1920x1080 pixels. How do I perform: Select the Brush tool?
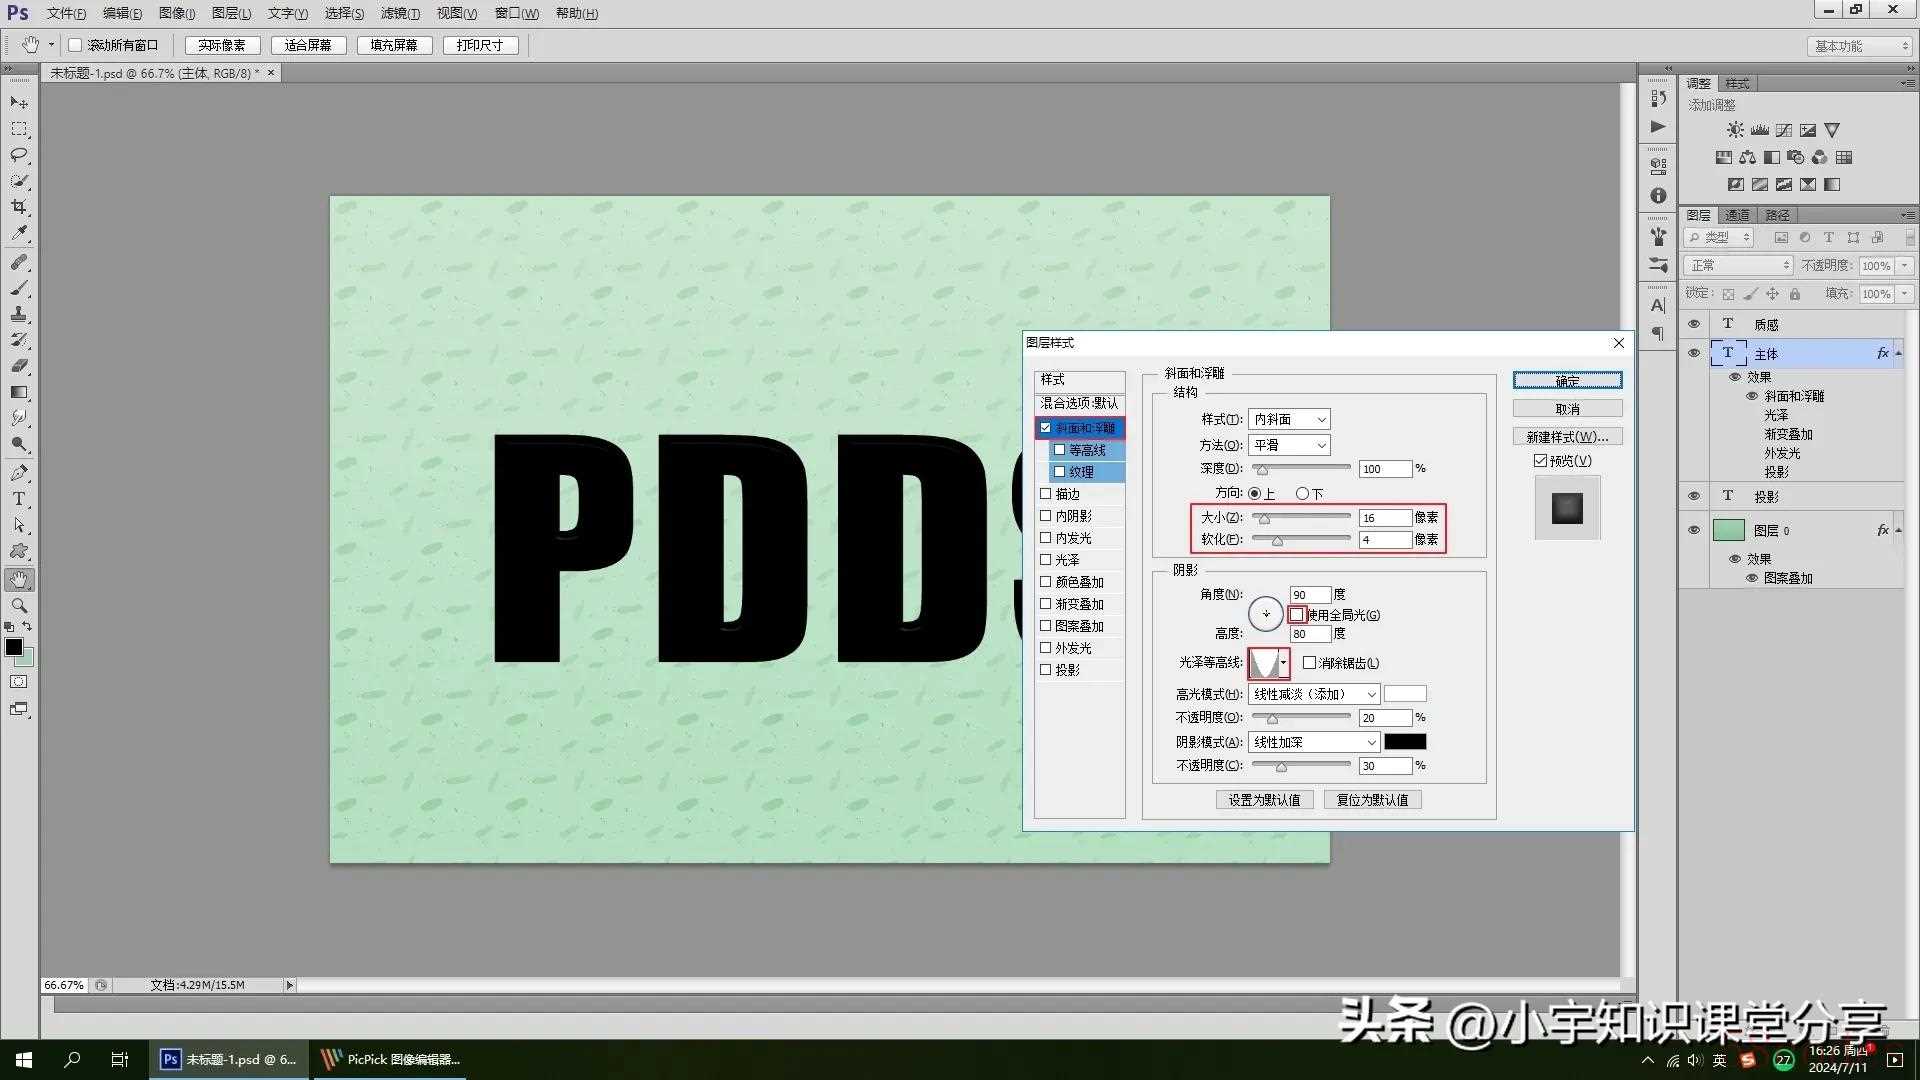click(x=19, y=288)
